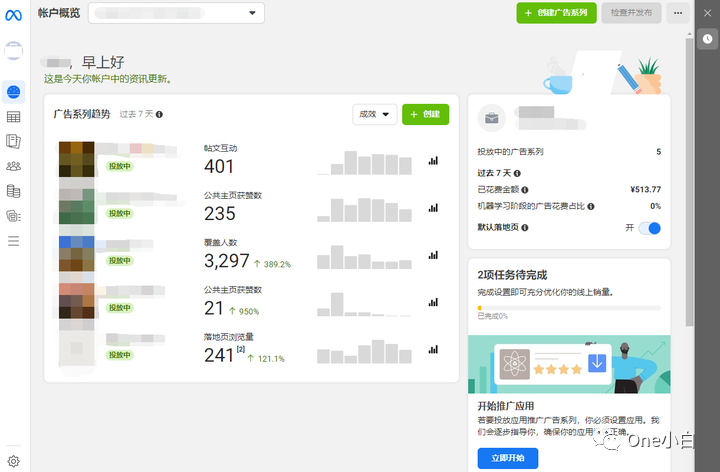Click the green 创建 button
The height and width of the screenshot is (472, 720).
(x=426, y=114)
